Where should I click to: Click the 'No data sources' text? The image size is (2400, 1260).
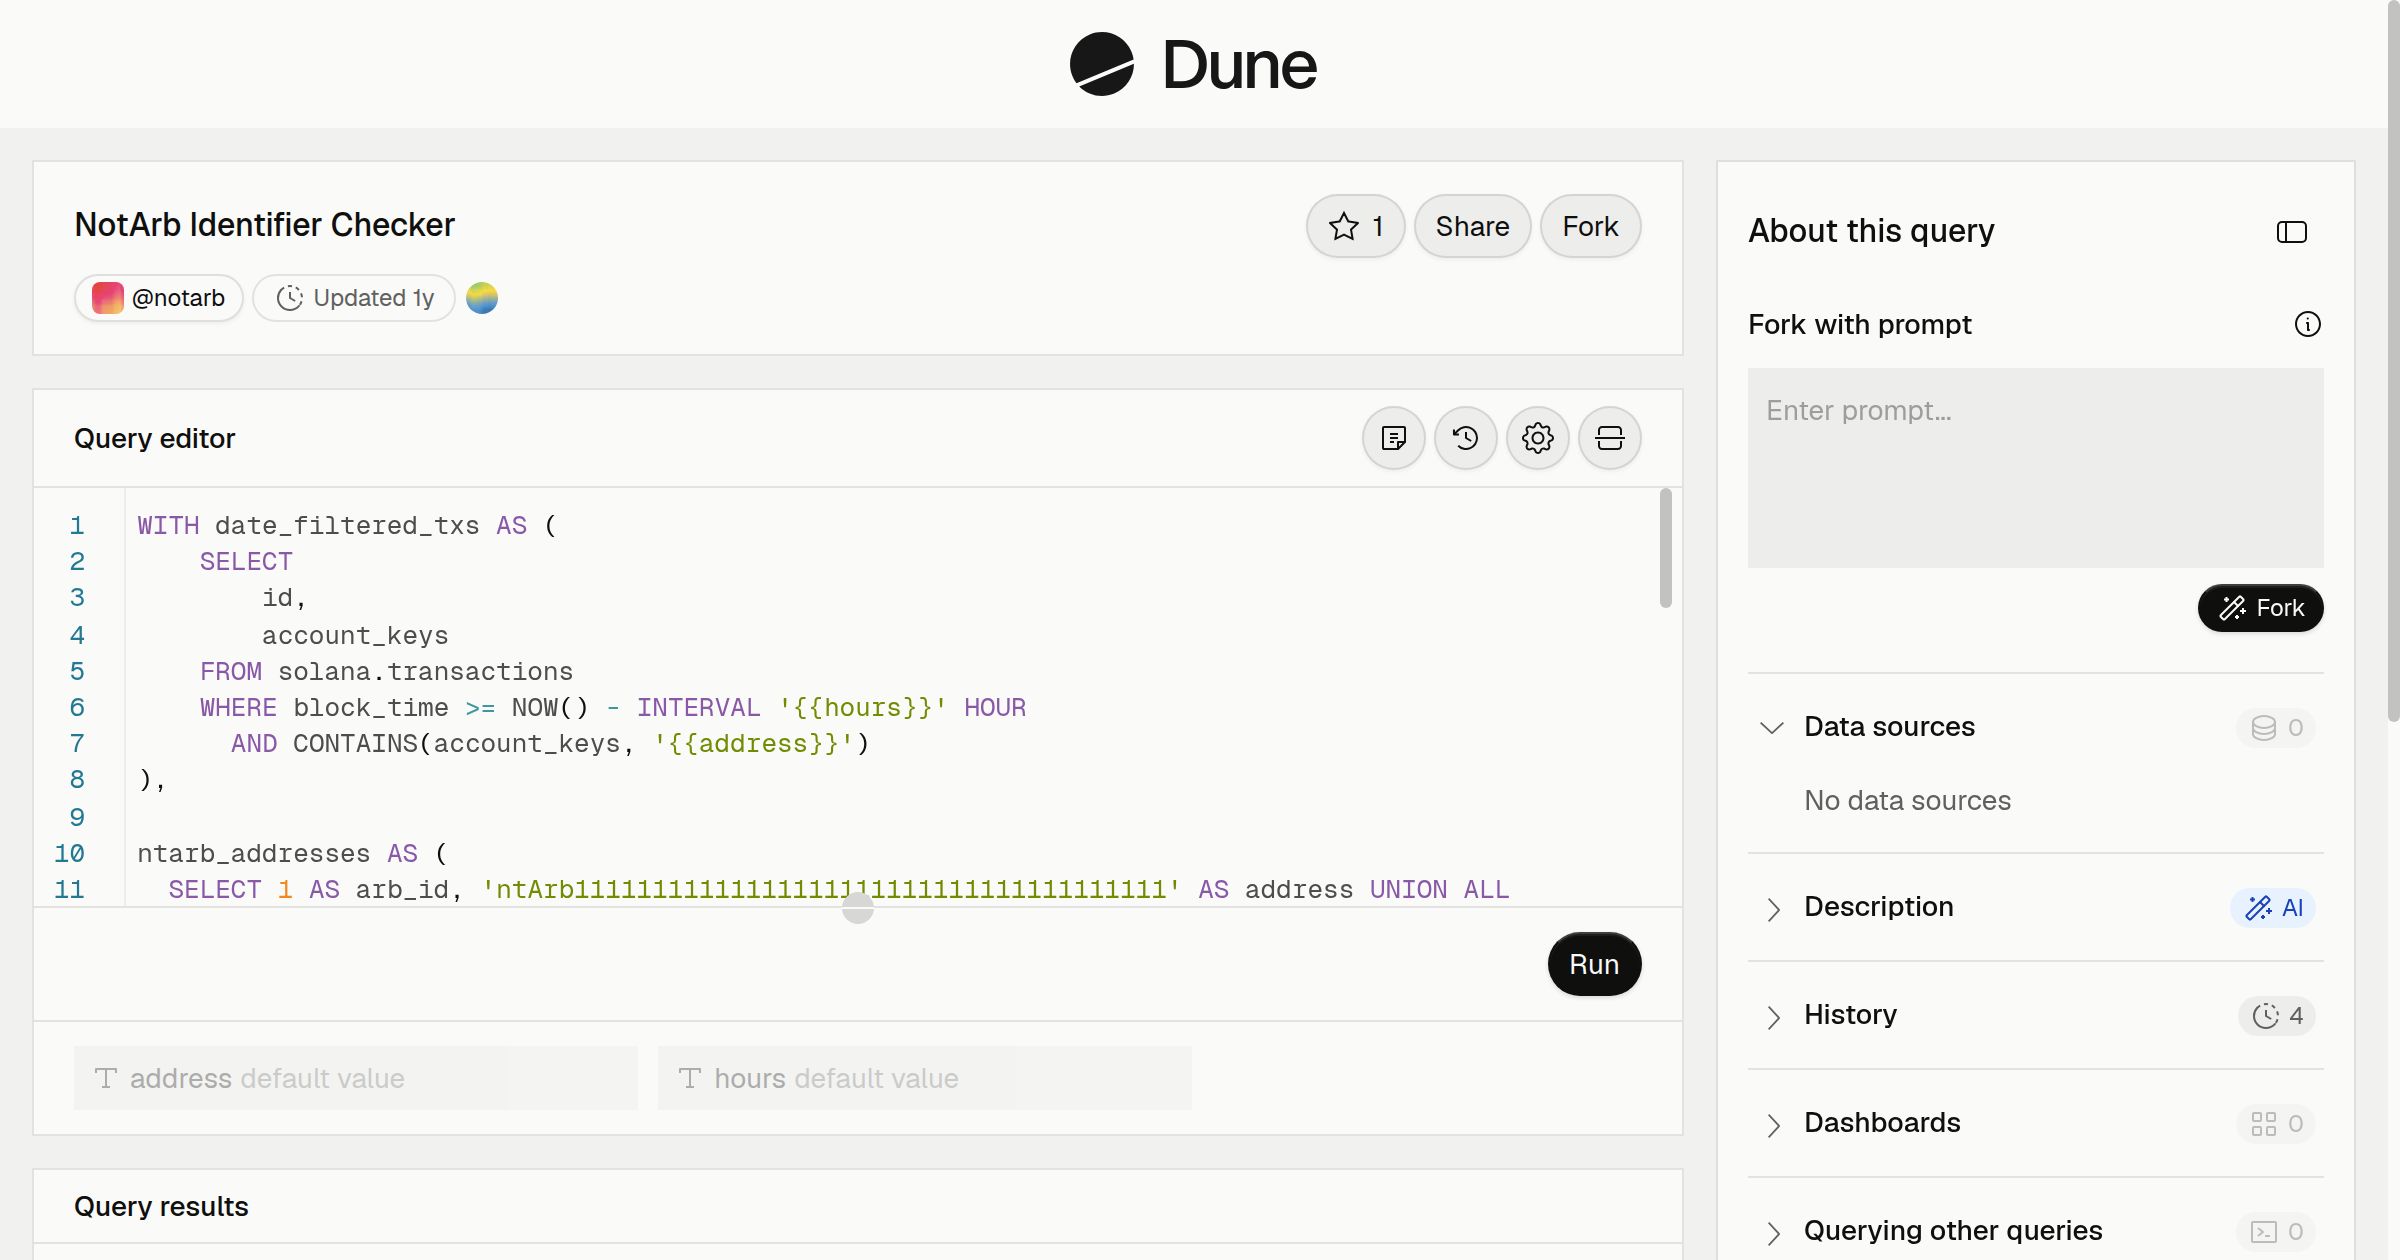coord(1907,801)
